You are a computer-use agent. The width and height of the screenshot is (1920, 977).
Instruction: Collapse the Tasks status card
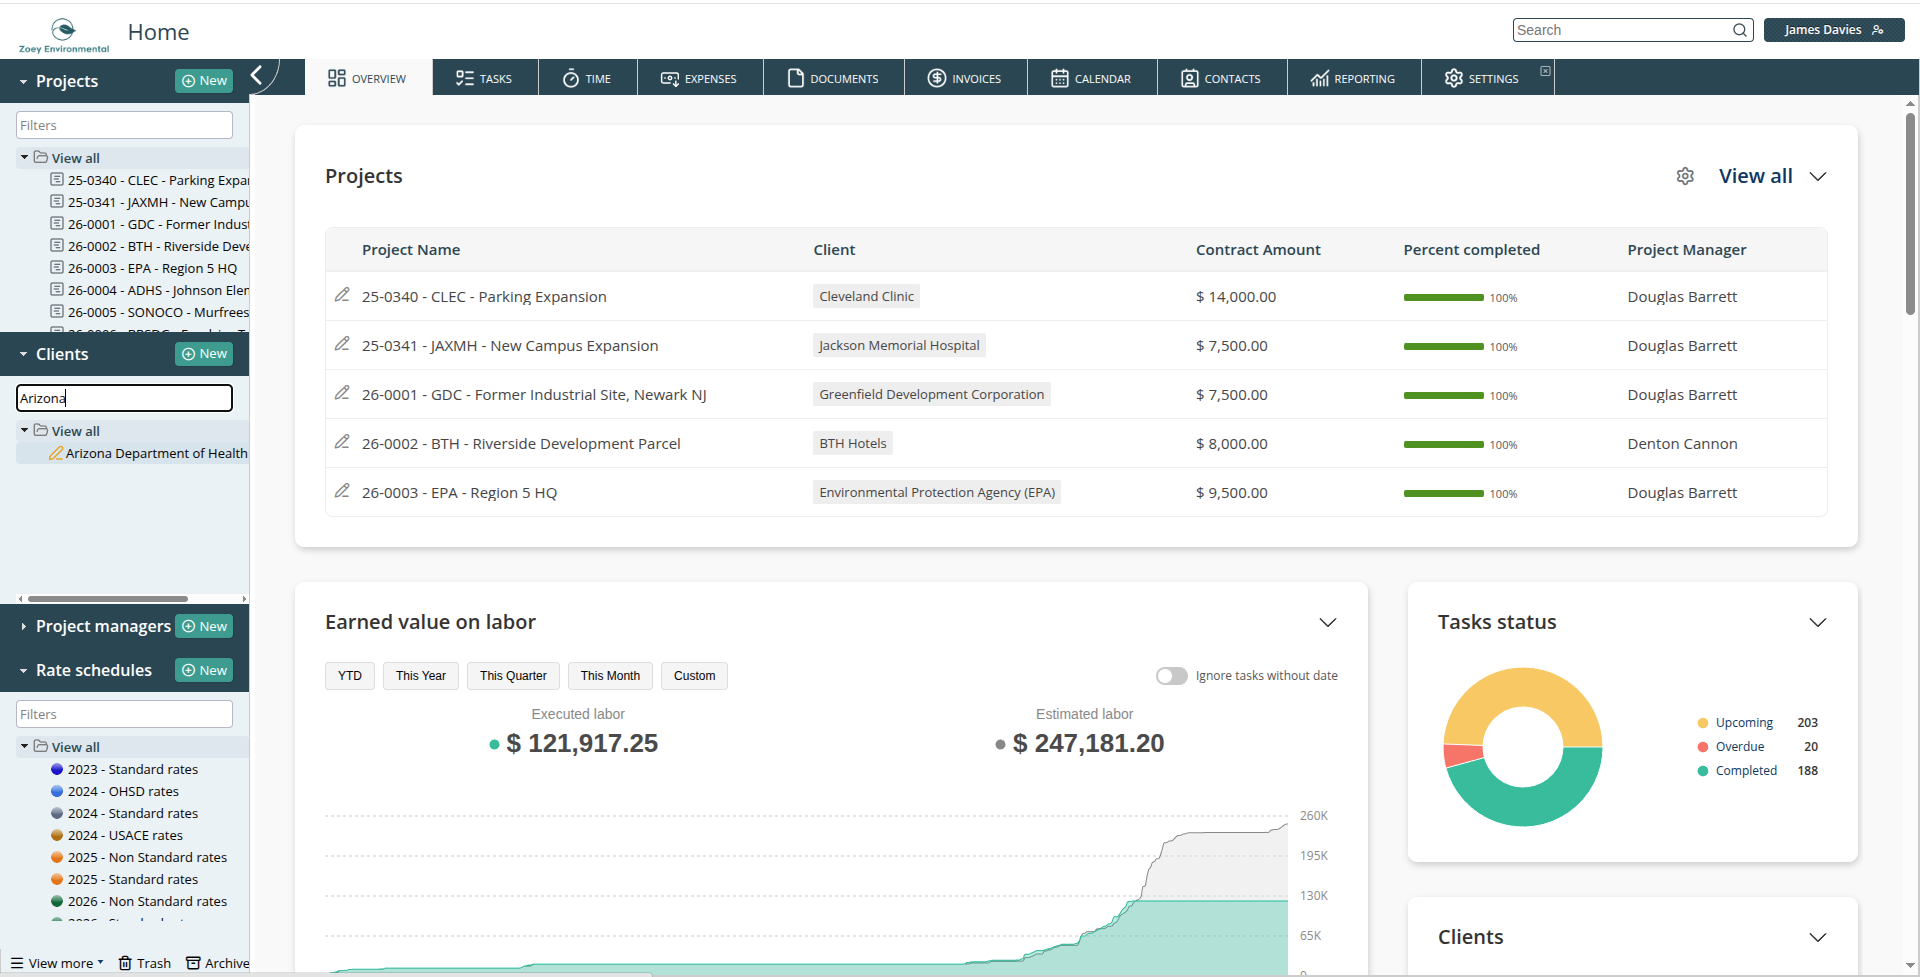(x=1817, y=622)
